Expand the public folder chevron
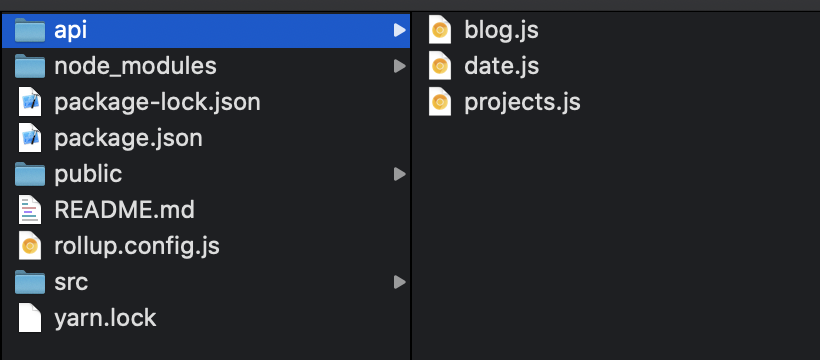The image size is (820, 360). coord(400,174)
